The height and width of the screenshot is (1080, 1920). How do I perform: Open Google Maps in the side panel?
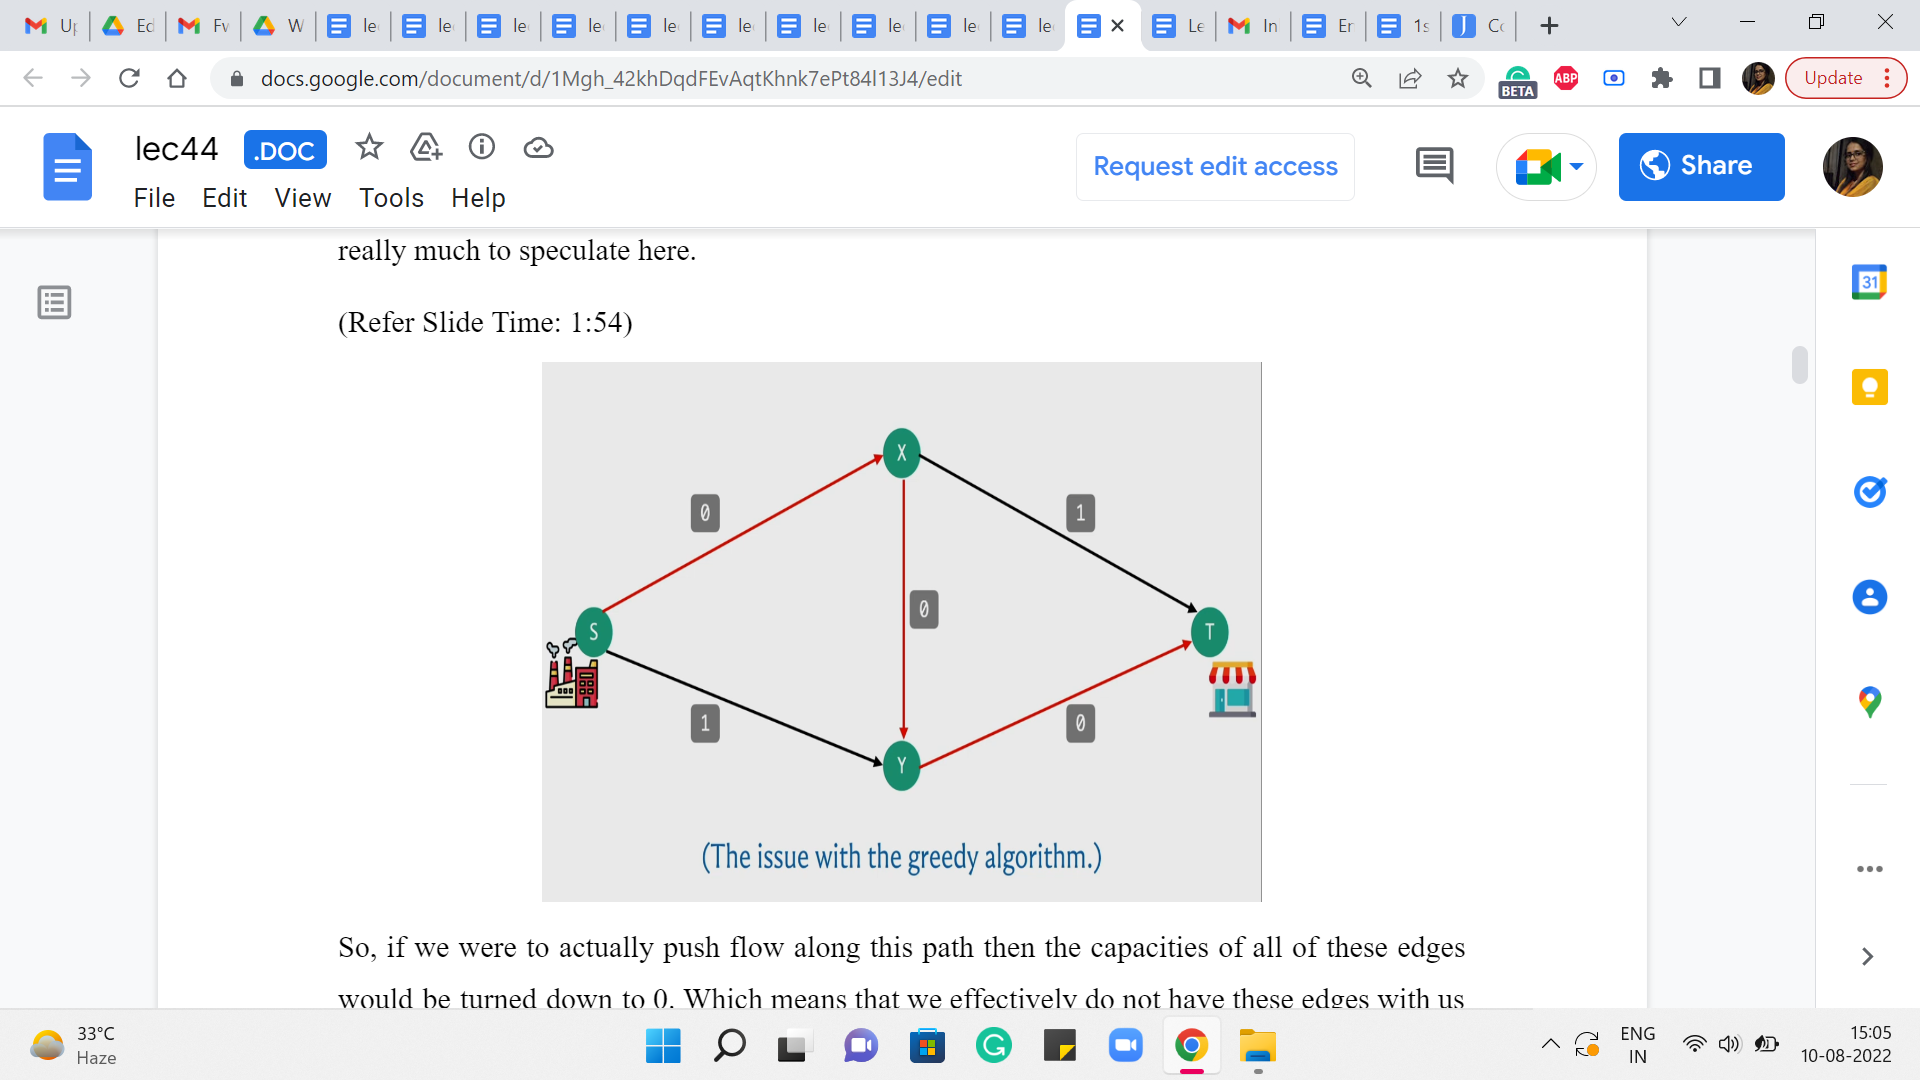point(1869,702)
